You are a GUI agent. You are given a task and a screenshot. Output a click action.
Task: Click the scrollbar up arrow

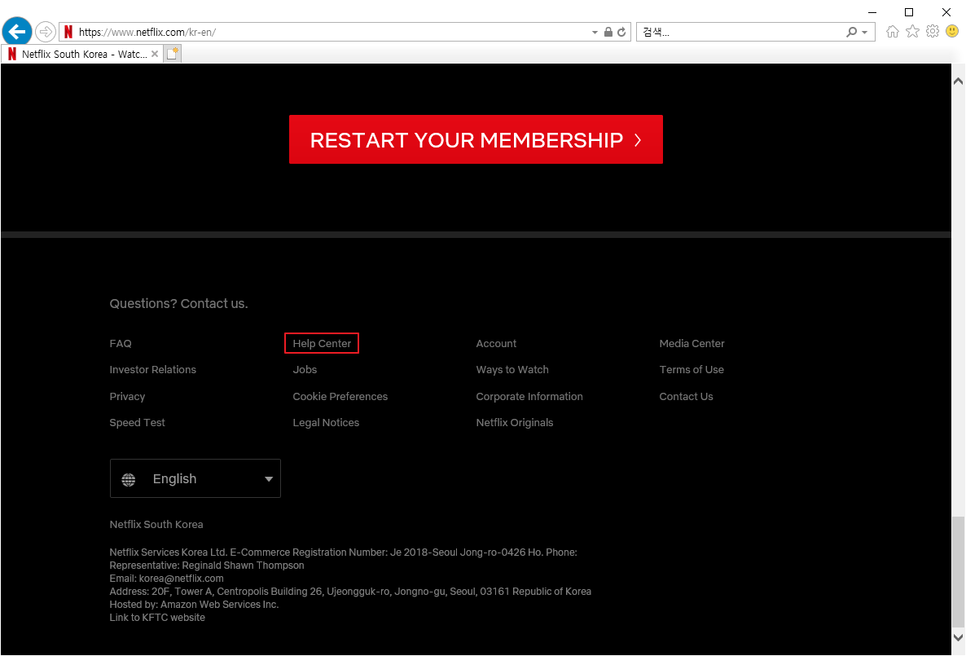pyautogui.click(x=958, y=81)
